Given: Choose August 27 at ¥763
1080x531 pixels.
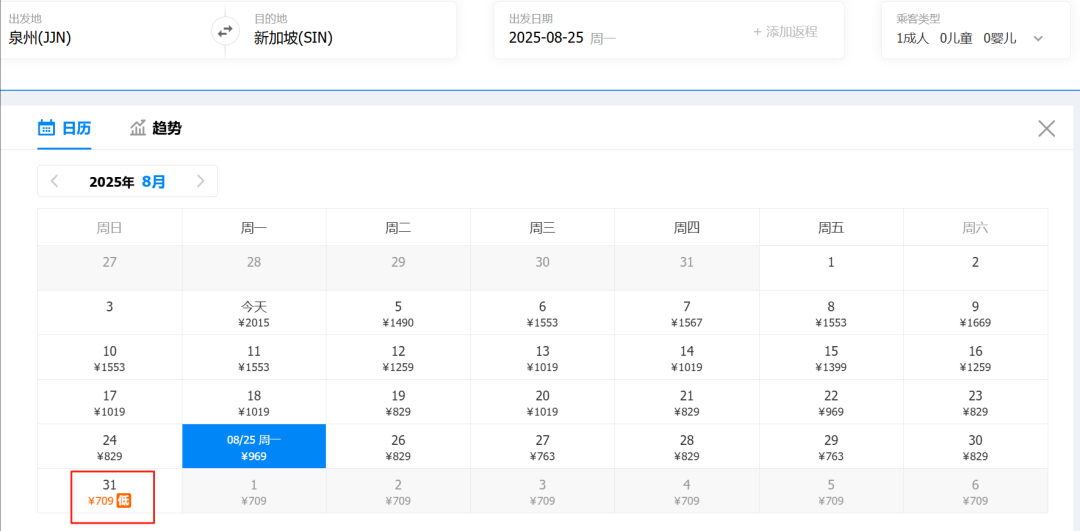Looking at the screenshot, I should pyautogui.click(x=543, y=446).
